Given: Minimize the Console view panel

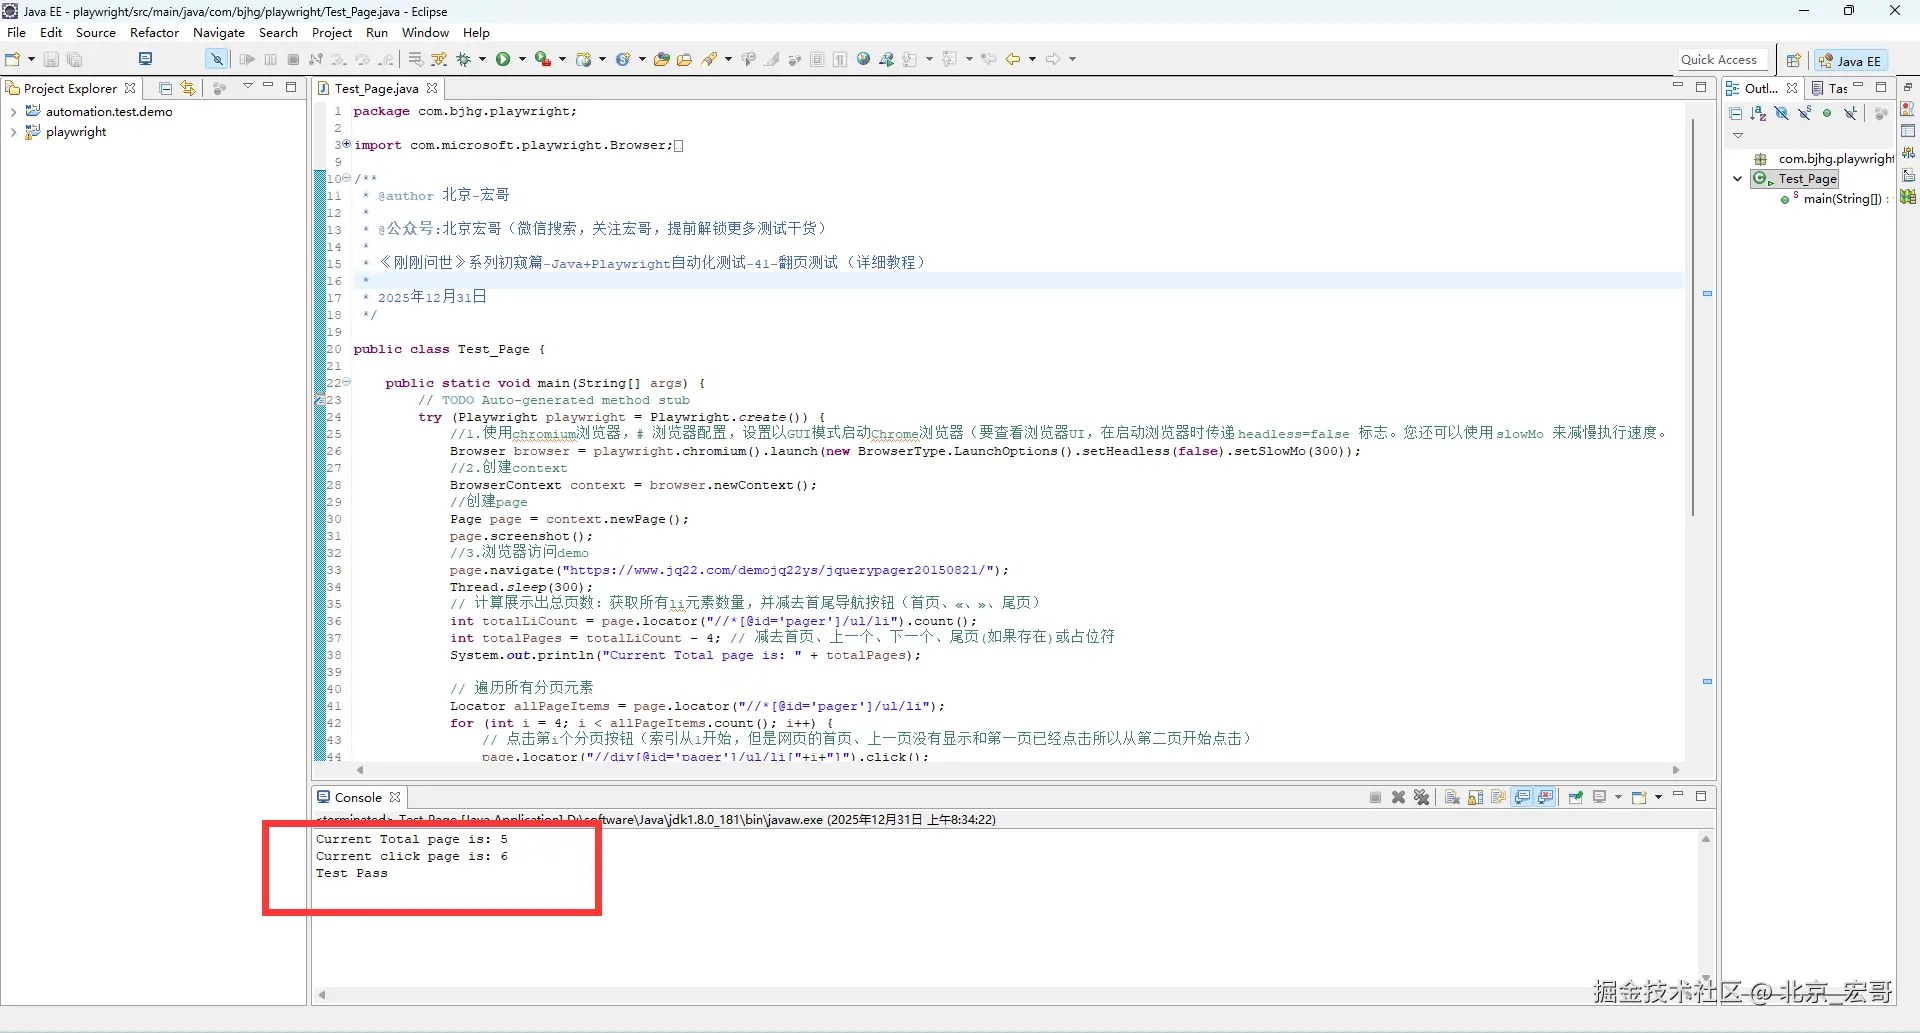Looking at the screenshot, I should [x=1678, y=796].
